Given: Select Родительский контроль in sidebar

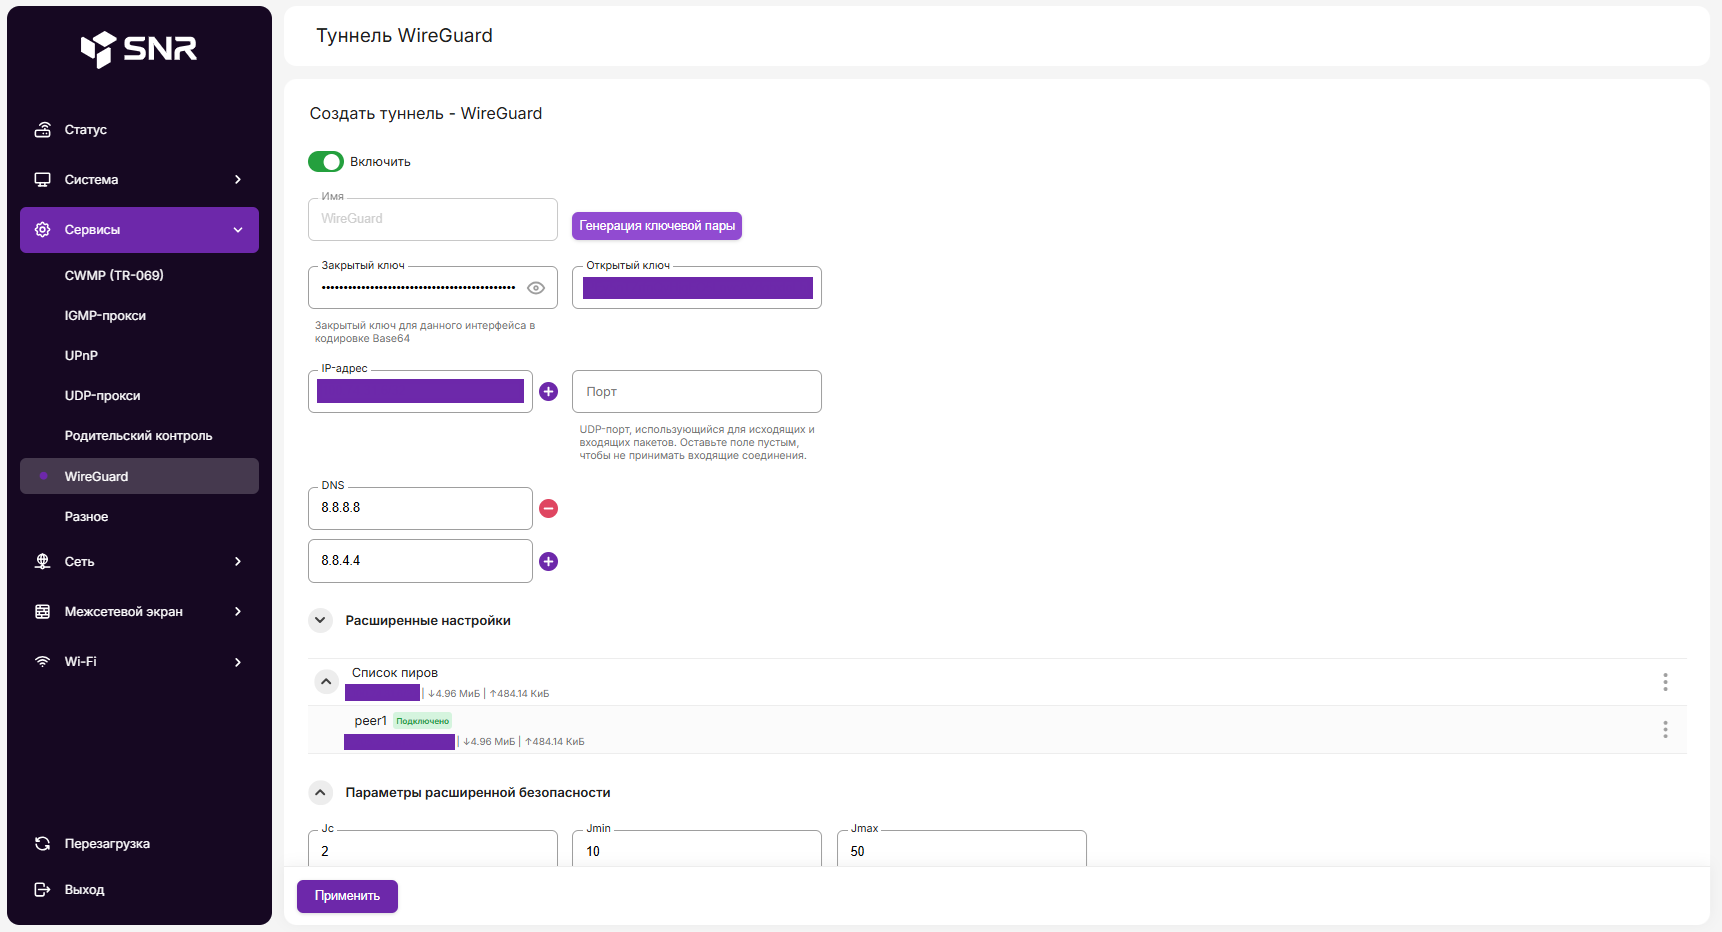Looking at the screenshot, I should pyautogui.click(x=138, y=436).
